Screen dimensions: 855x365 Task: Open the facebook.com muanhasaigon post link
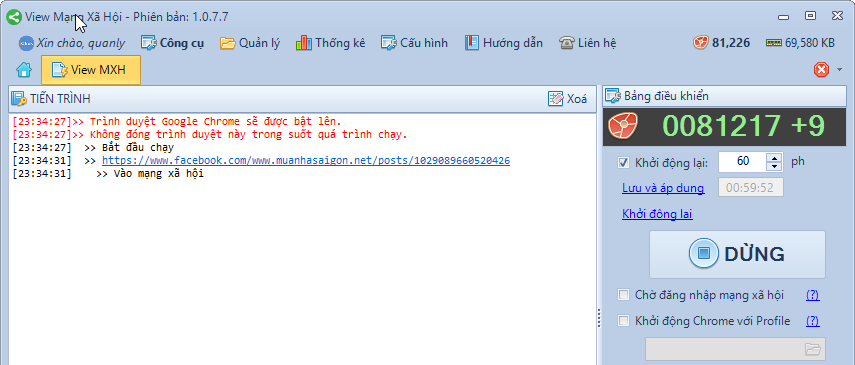coord(306,161)
